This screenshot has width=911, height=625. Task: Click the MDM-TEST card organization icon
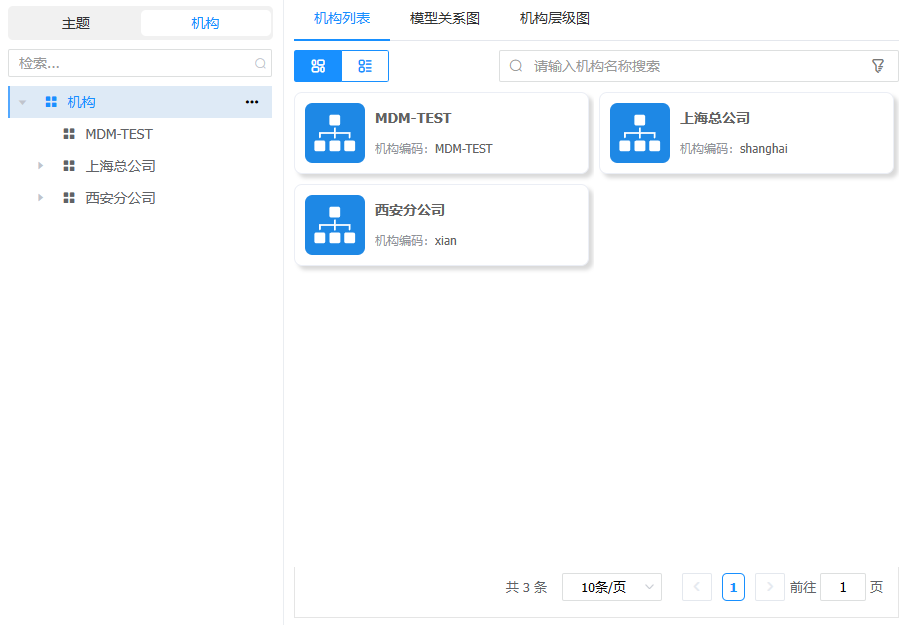point(335,133)
